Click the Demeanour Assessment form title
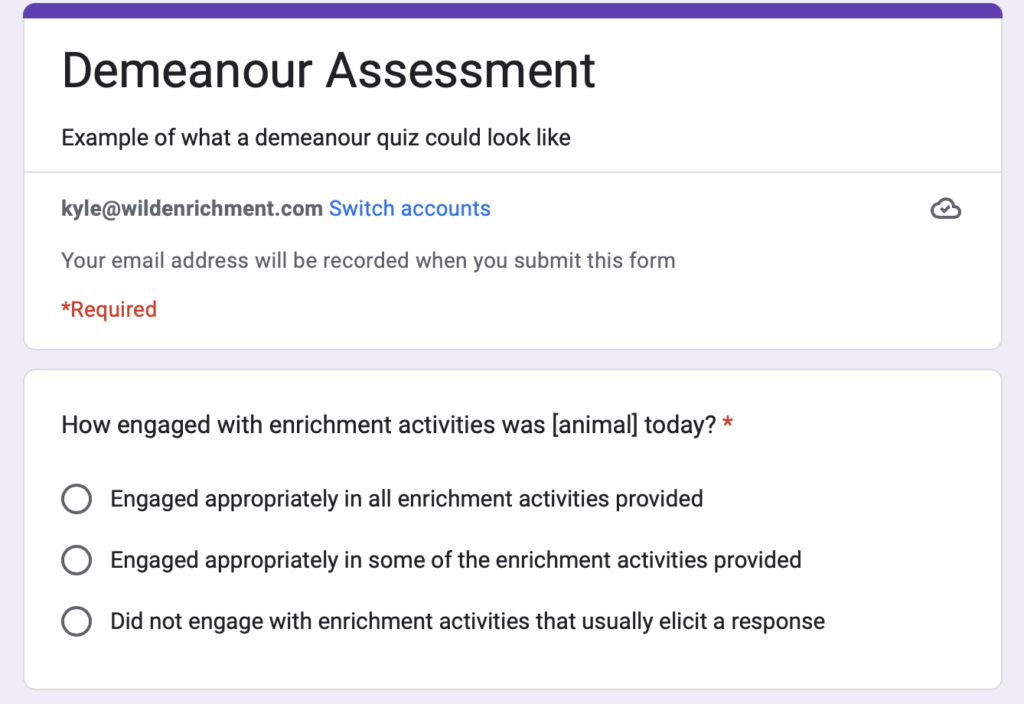This screenshot has height=704, width=1024. tap(328, 71)
